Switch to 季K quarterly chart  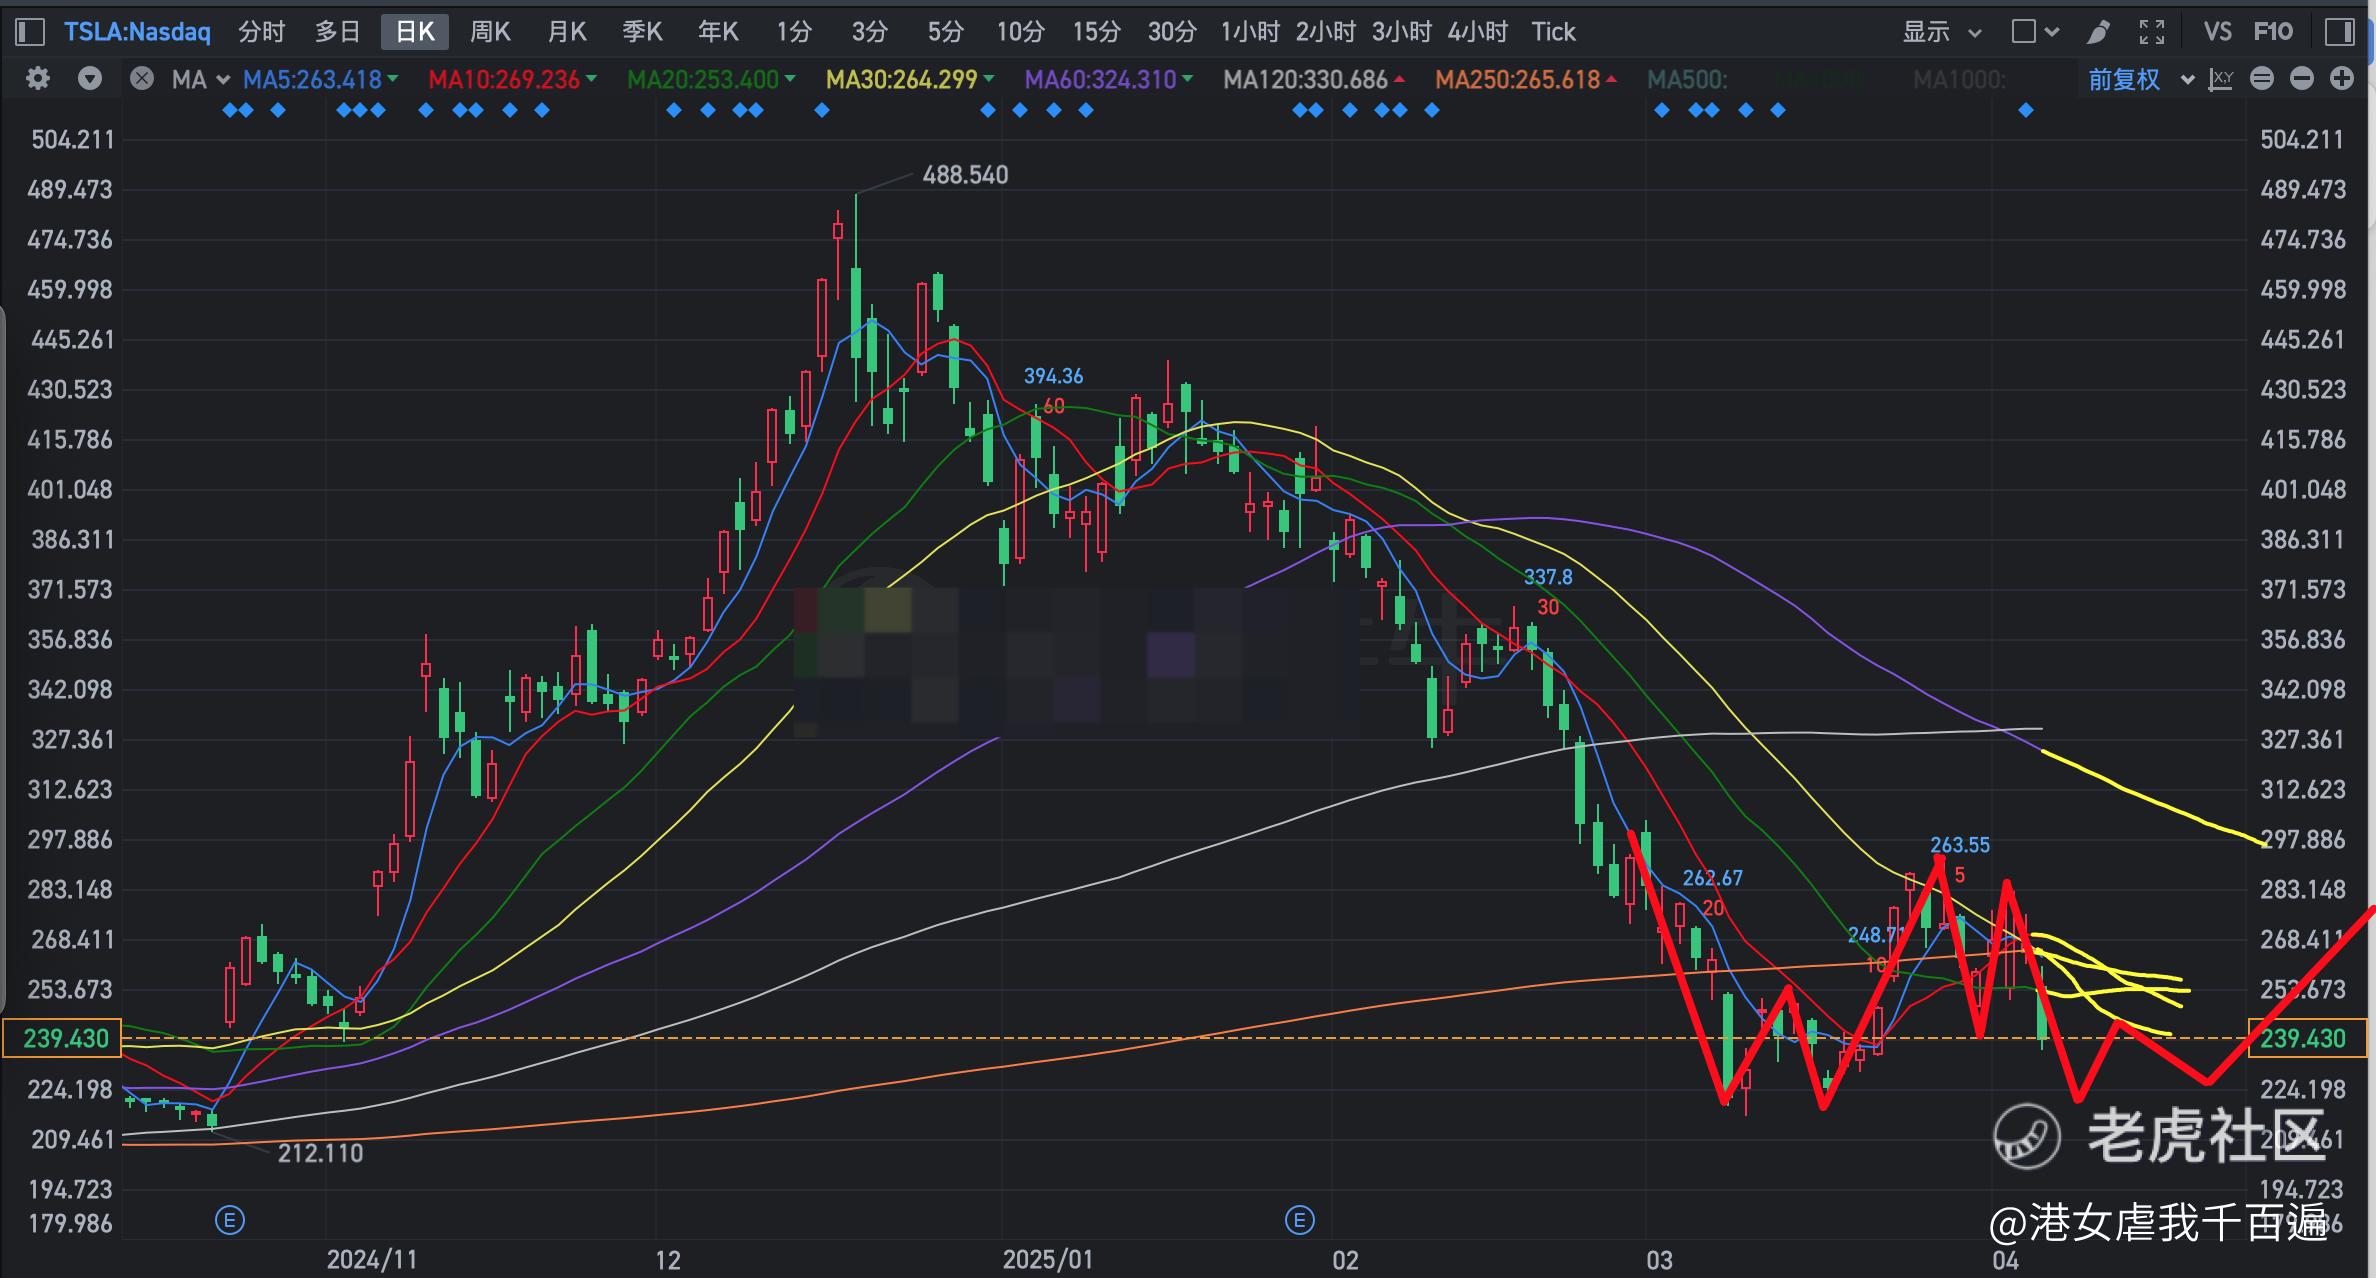point(643,32)
